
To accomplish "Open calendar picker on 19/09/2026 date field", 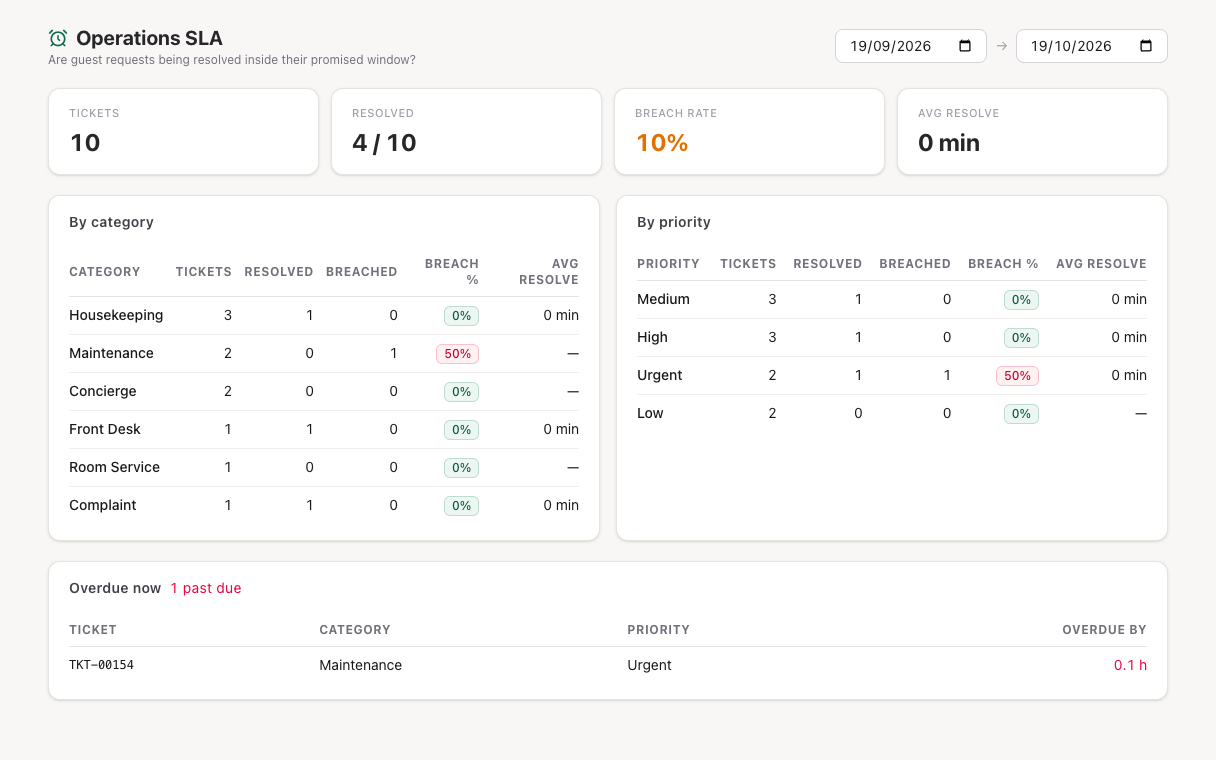I will pyautogui.click(x=965, y=46).
